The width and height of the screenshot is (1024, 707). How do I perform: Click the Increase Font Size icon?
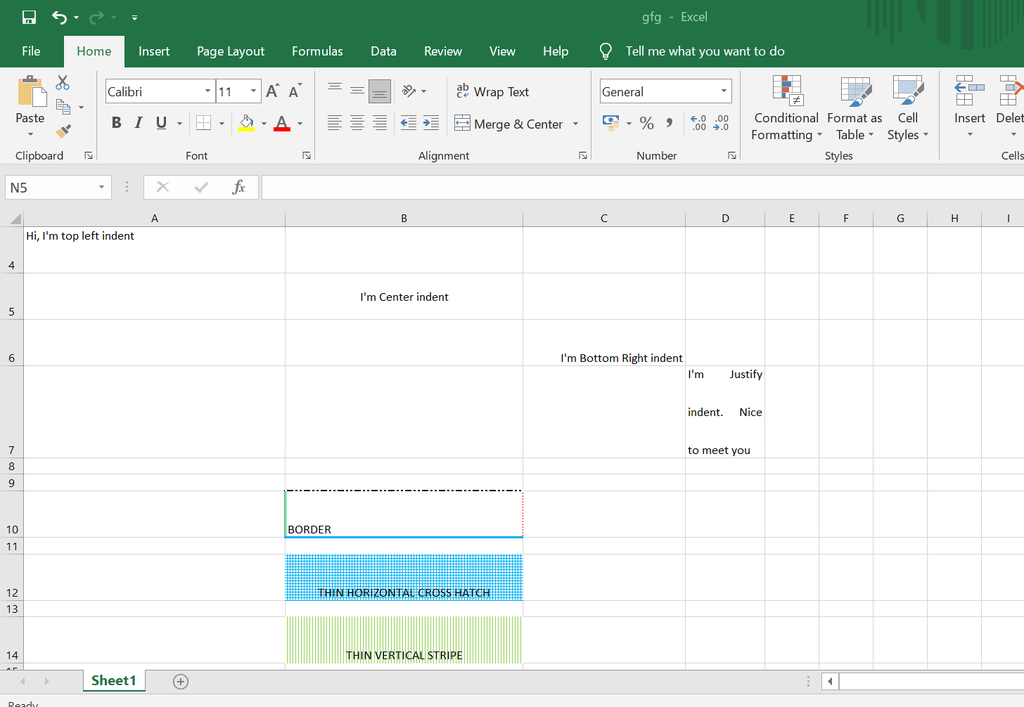coord(272,91)
